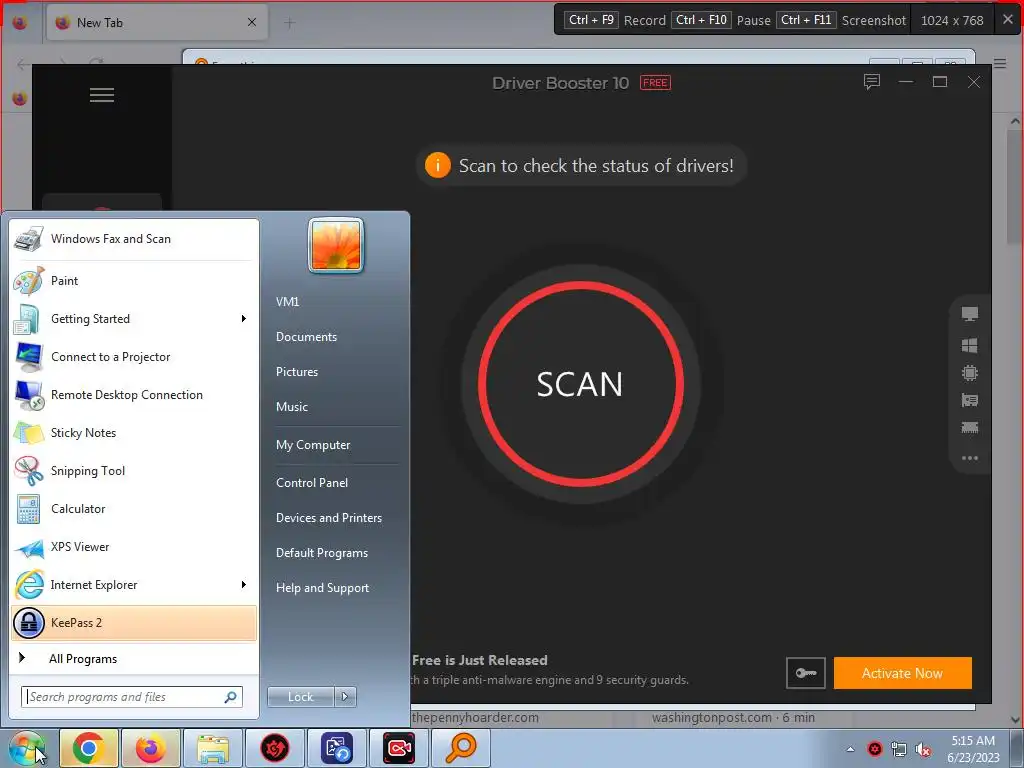Close the New Tab in Firefox
Screen dimensions: 1024x768
click(x=251, y=22)
